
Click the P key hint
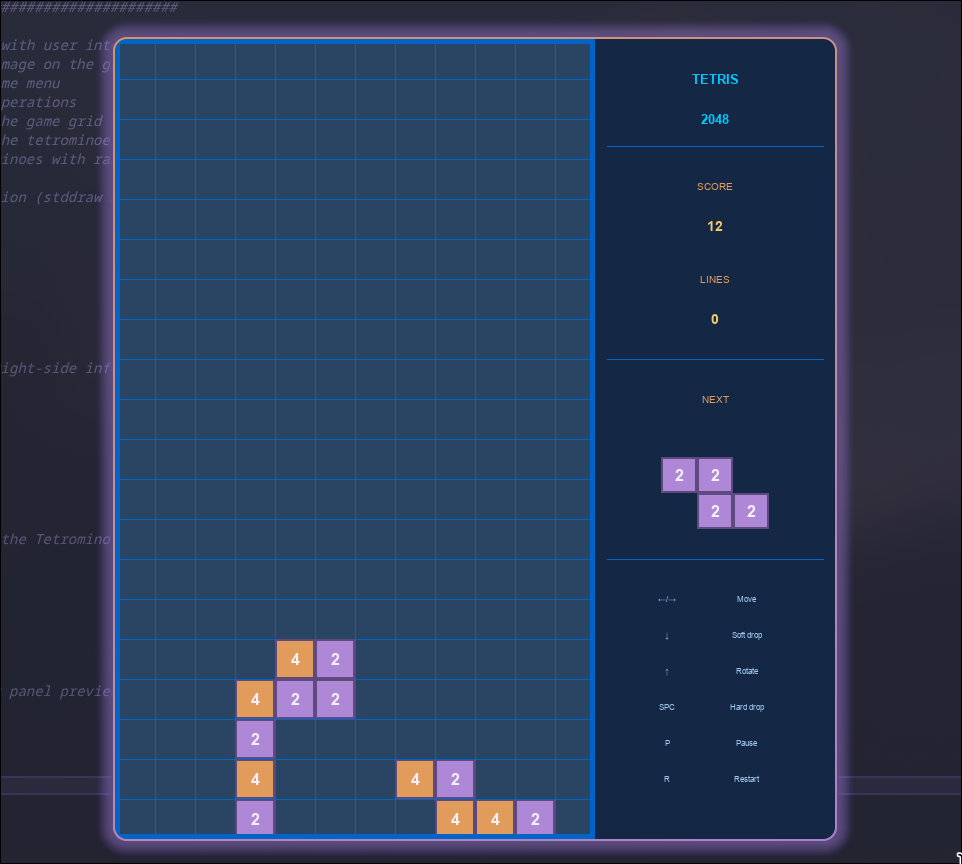[x=667, y=743]
